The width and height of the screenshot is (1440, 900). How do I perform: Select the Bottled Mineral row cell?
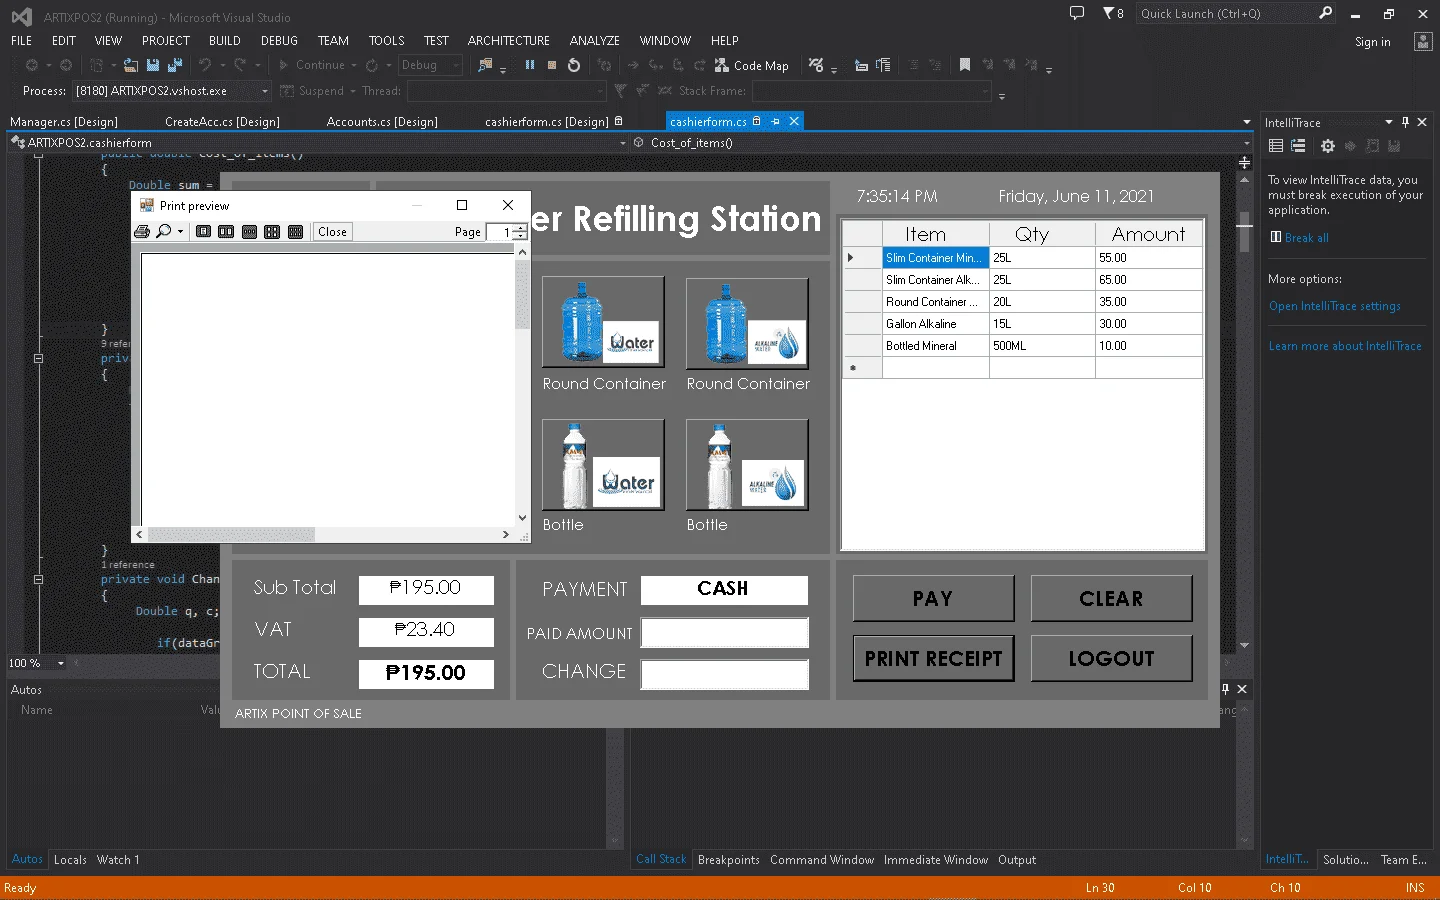(935, 346)
